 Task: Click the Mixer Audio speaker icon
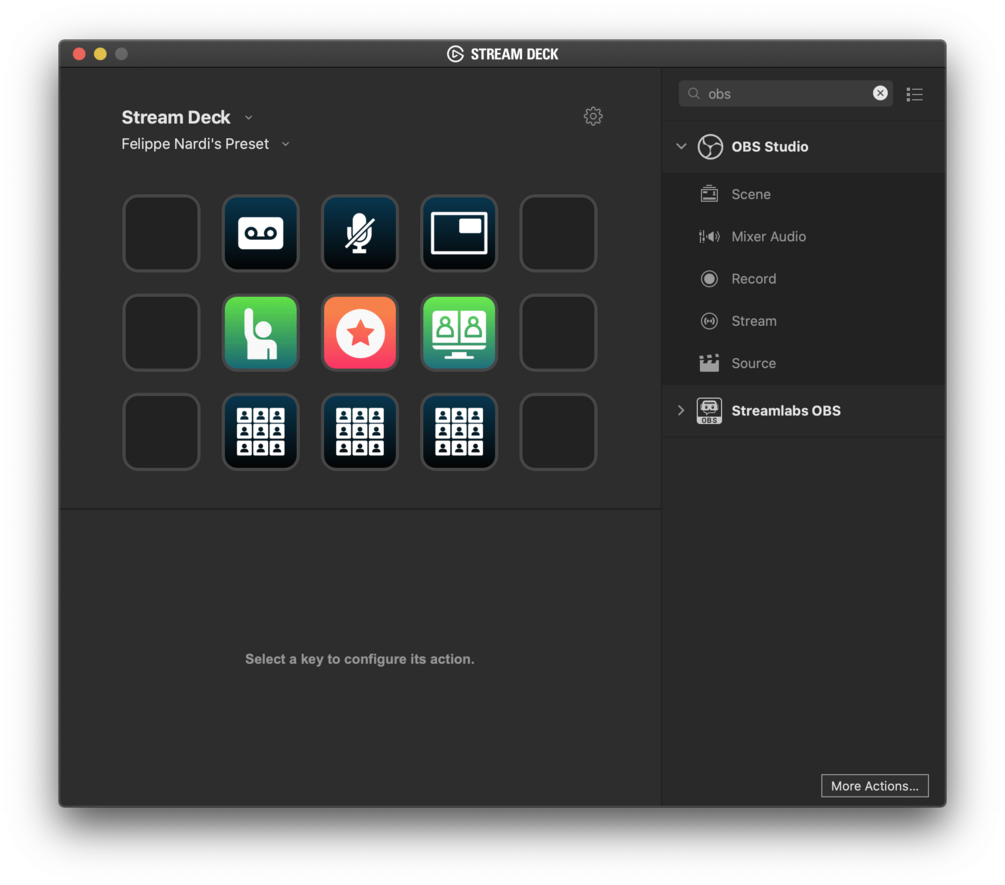(709, 236)
